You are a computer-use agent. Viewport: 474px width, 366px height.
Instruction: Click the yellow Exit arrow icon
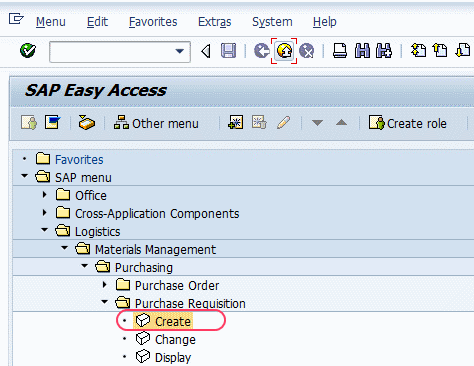(284, 51)
